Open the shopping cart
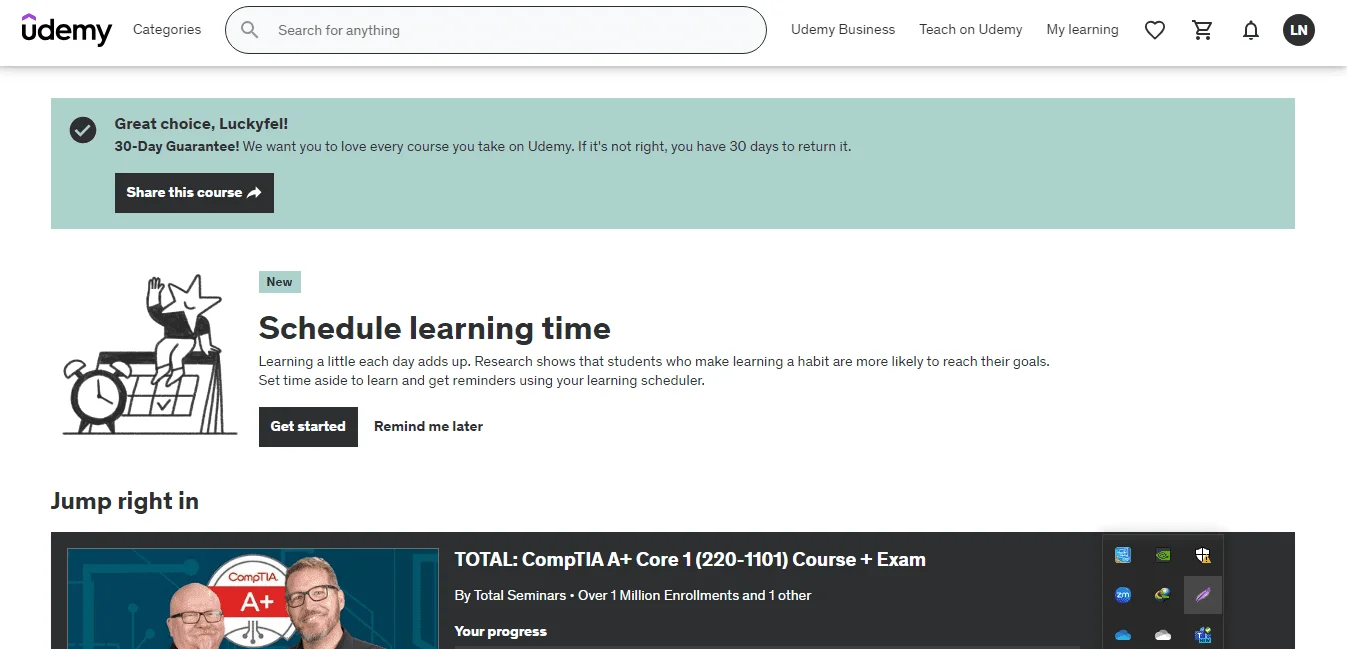1347x649 pixels. coord(1203,30)
